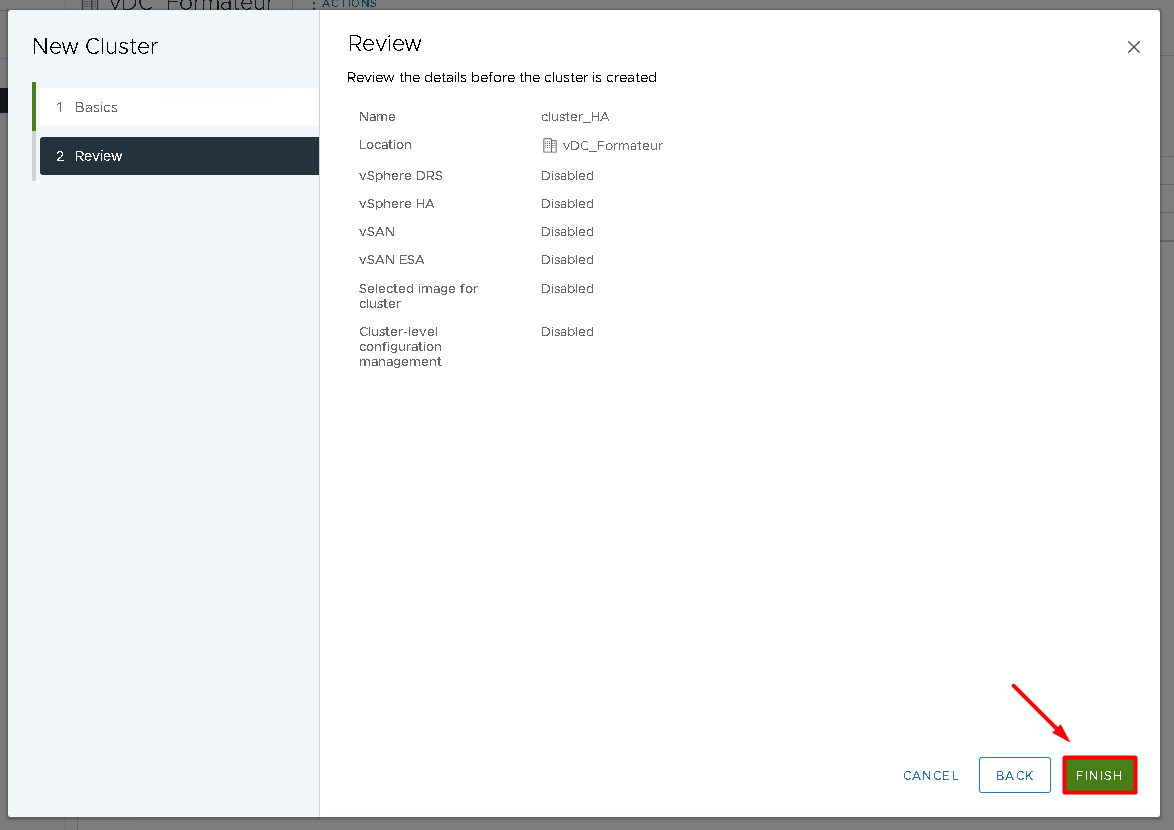Click the Disabled value for vSphere HA
Screen dimensions: 1174x830
[567, 204]
